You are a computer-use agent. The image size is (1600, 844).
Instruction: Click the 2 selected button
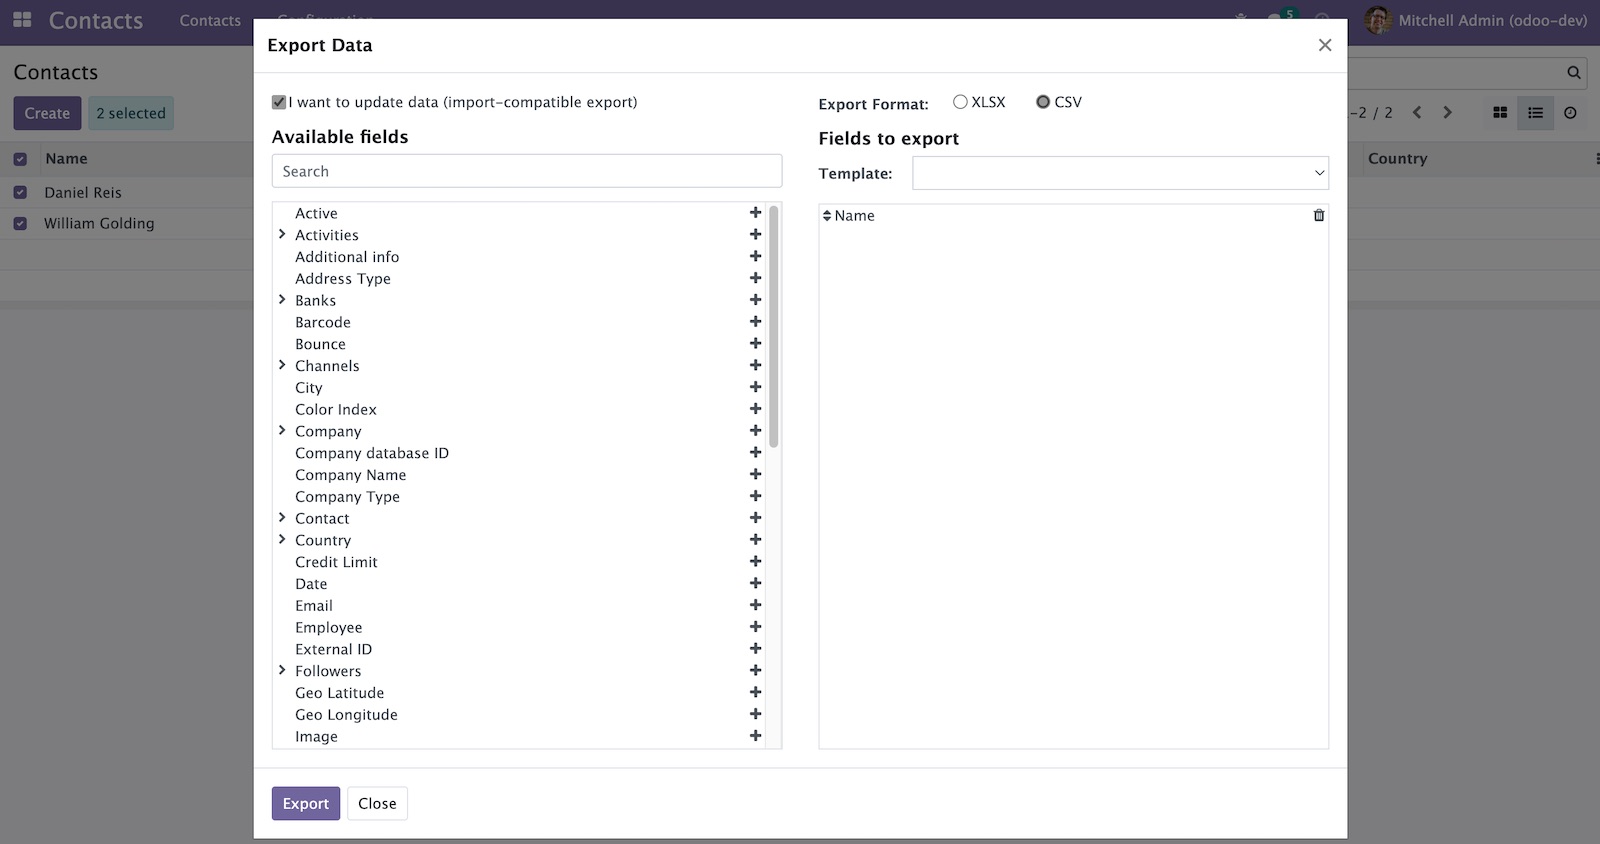pos(131,113)
